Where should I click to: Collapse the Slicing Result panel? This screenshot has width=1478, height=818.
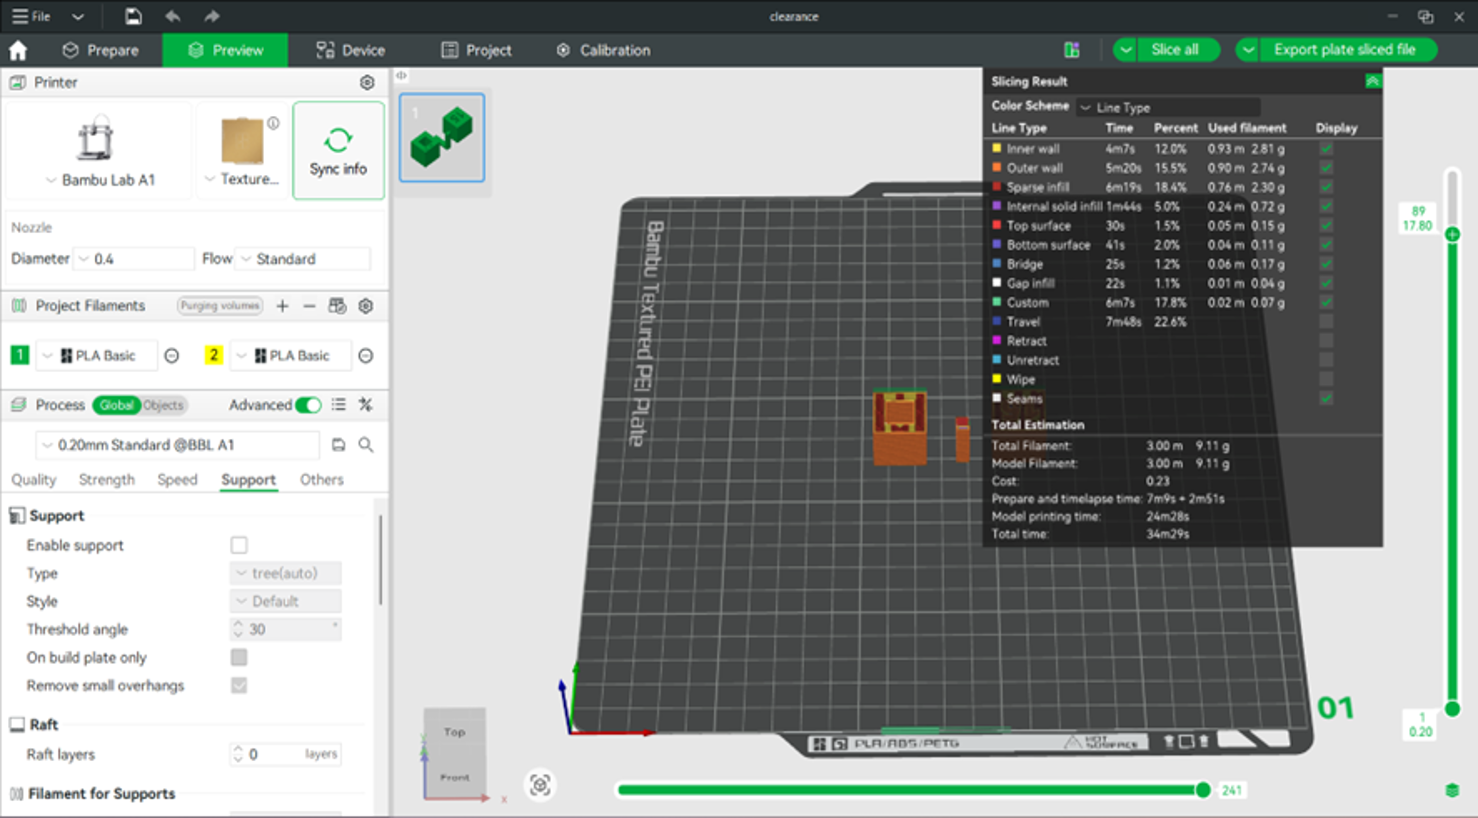pyautogui.click(x=1373, y=81)
